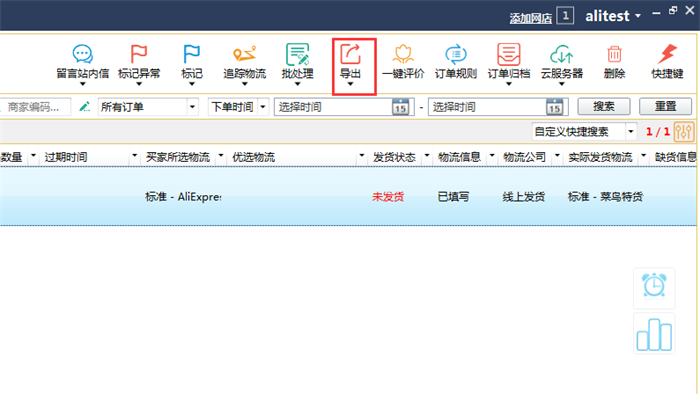The height and width of the screenshot is (394, 700).
Task: Open the 云服务器 cloud server tool
Action: [562, 54]
